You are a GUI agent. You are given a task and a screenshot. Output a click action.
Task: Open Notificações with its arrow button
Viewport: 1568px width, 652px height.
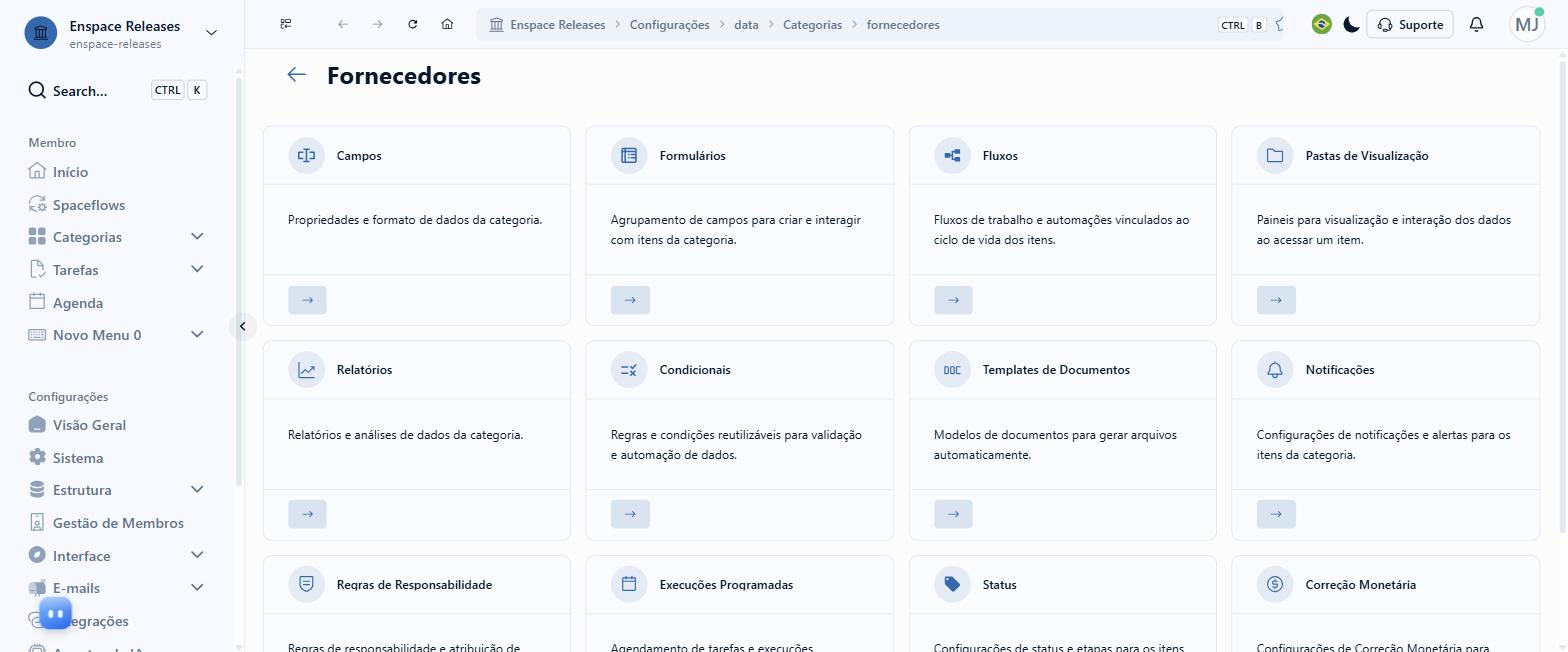(x=1276, y=514)
